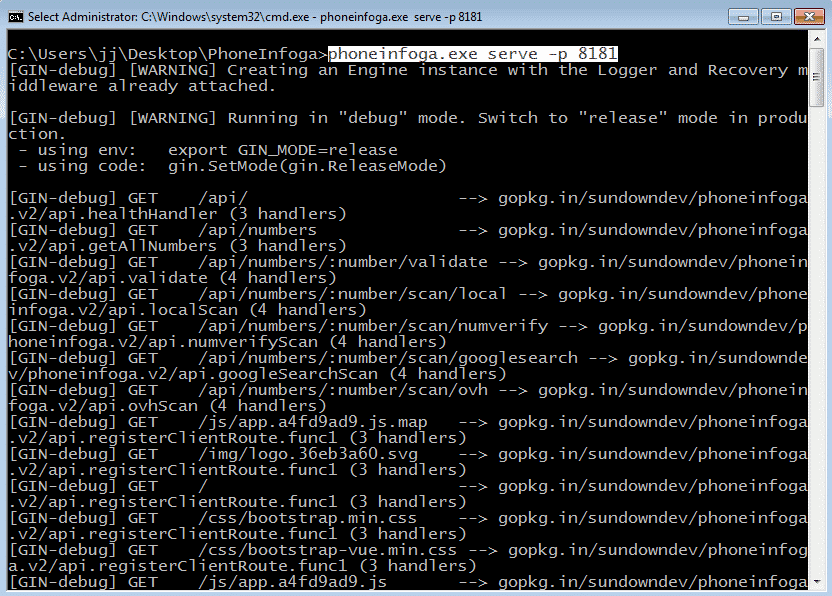Open the cmd.exe system menu icon
Viewport: 832px width, 596px height.
(15, 17)
